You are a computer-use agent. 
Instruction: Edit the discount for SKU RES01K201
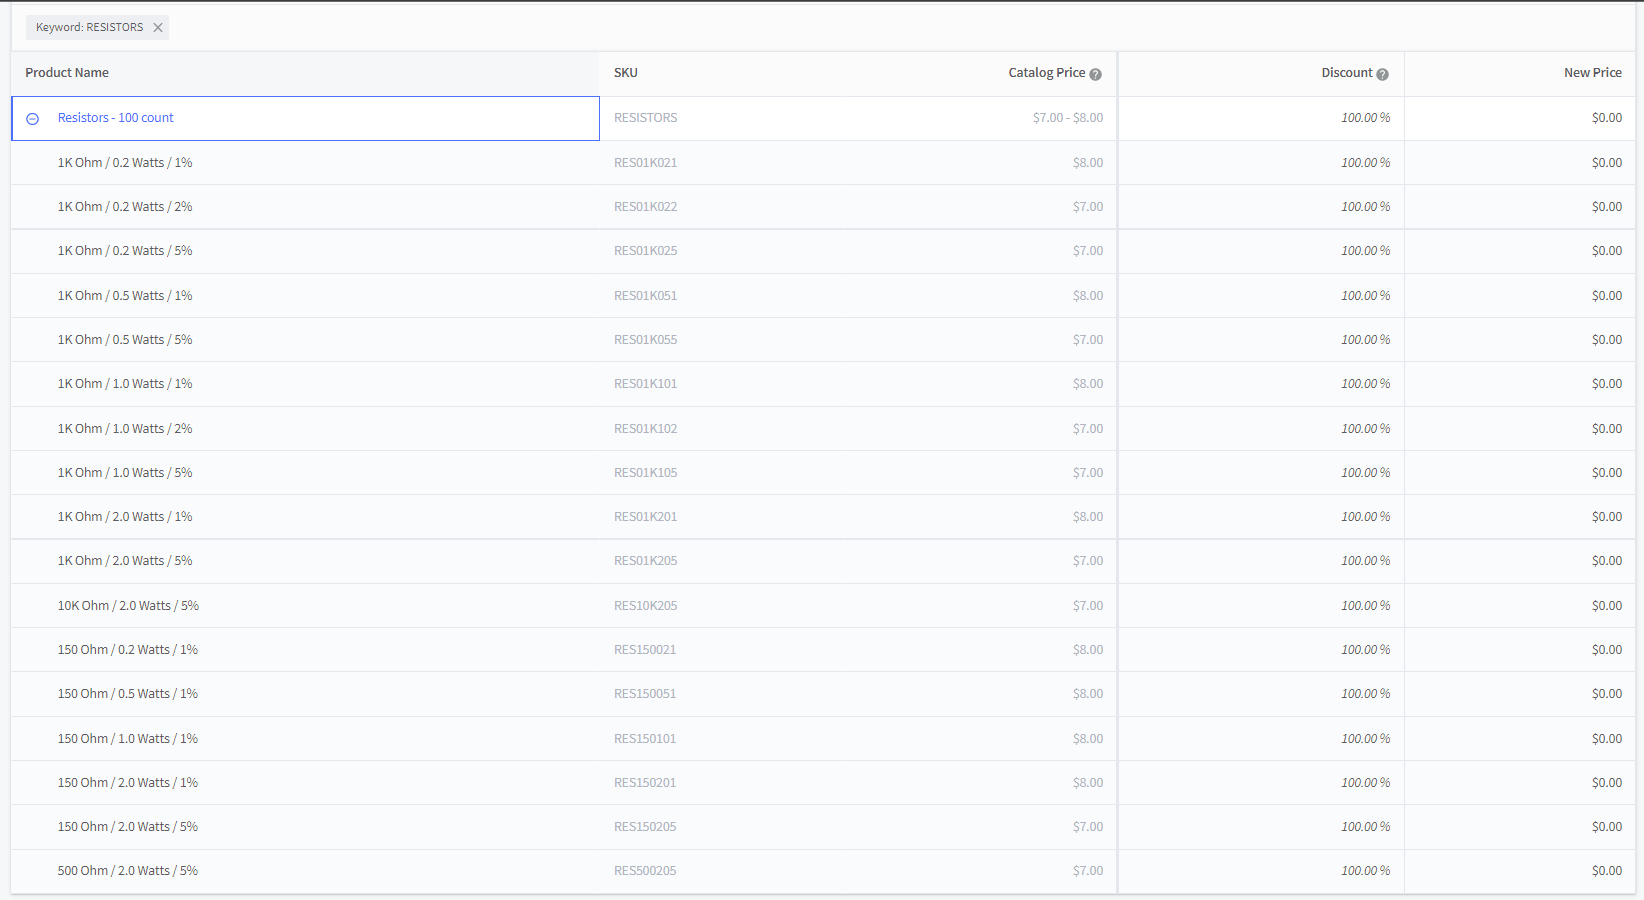1261,517
